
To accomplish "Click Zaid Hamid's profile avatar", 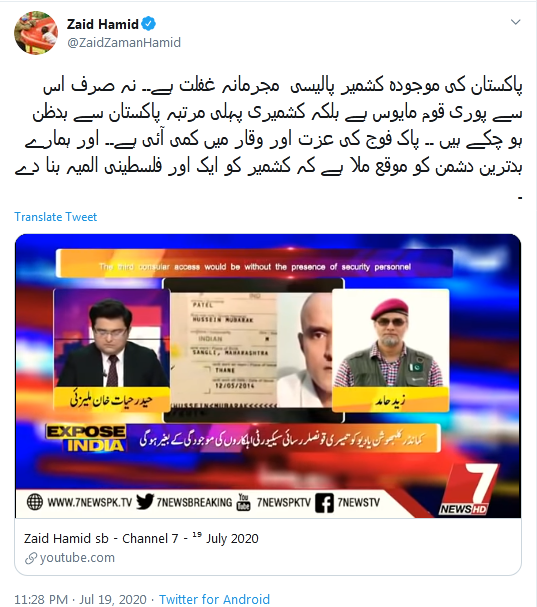I will (x=36, y=33).
